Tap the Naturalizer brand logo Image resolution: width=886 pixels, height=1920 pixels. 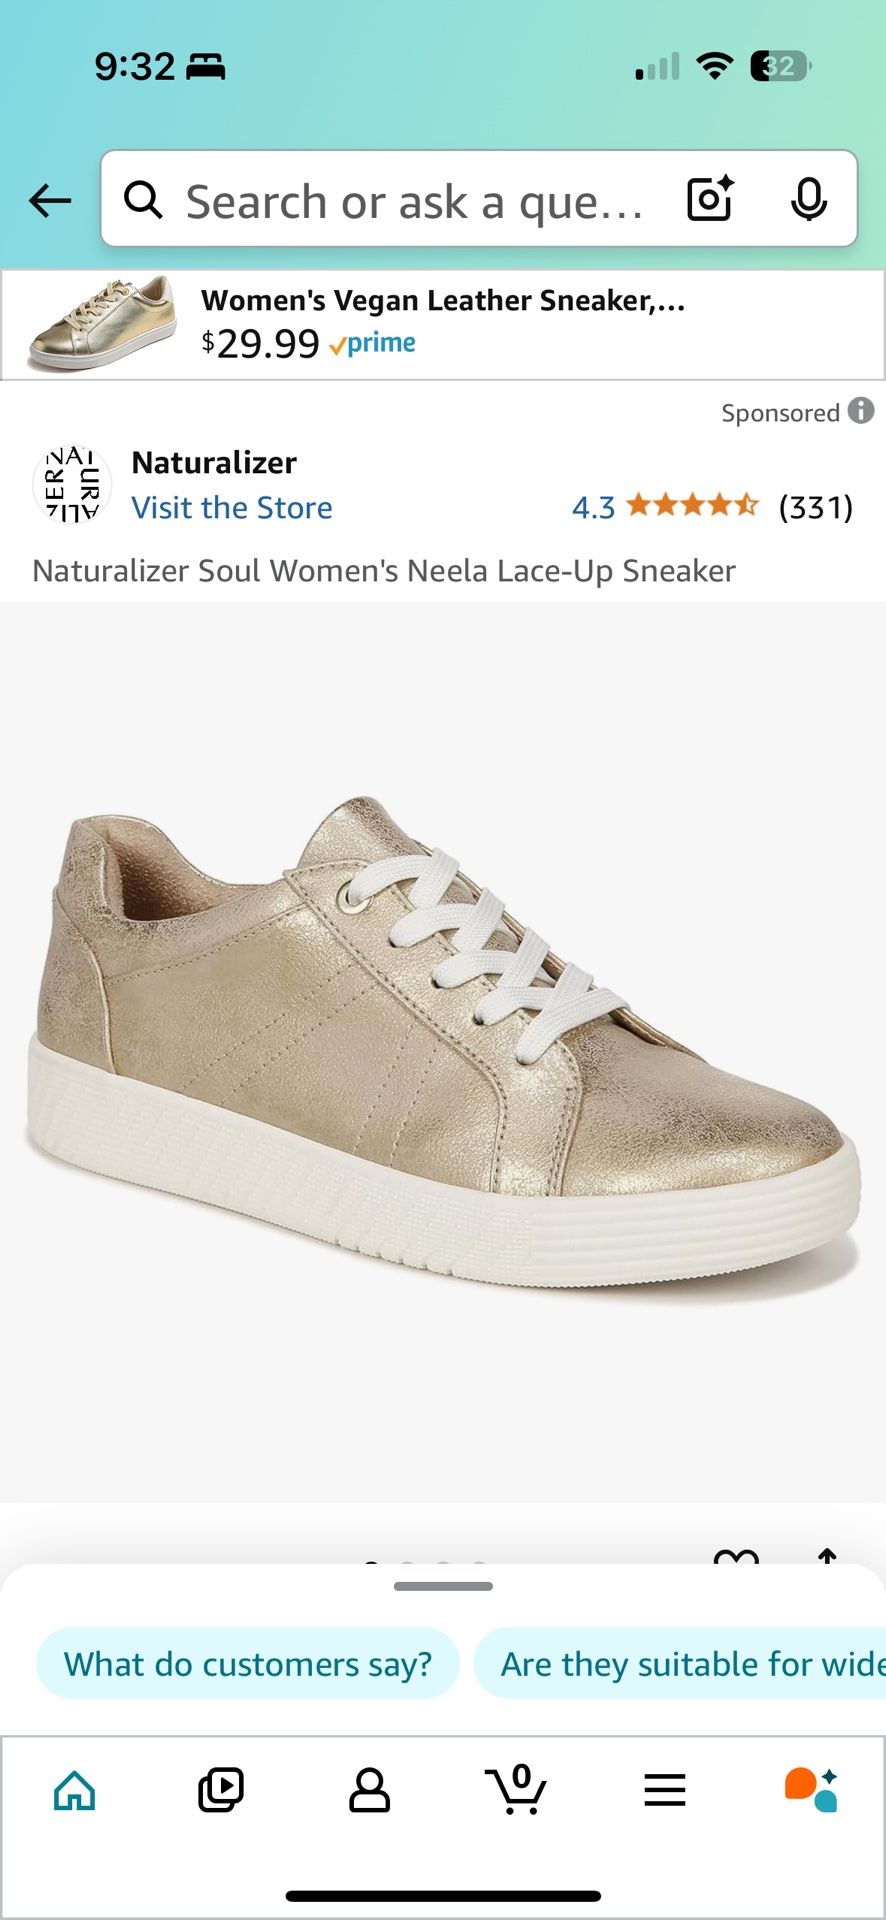(72, 485)
